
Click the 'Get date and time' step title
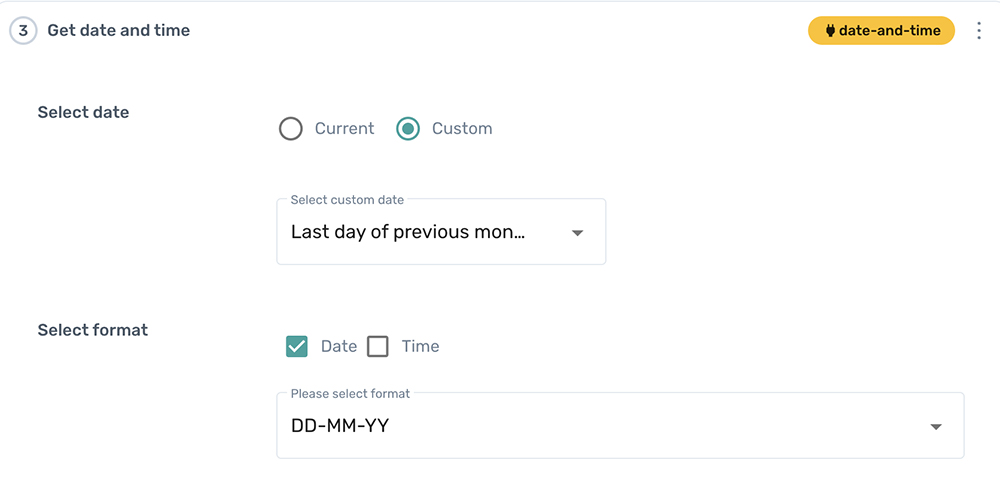point(118,31)
